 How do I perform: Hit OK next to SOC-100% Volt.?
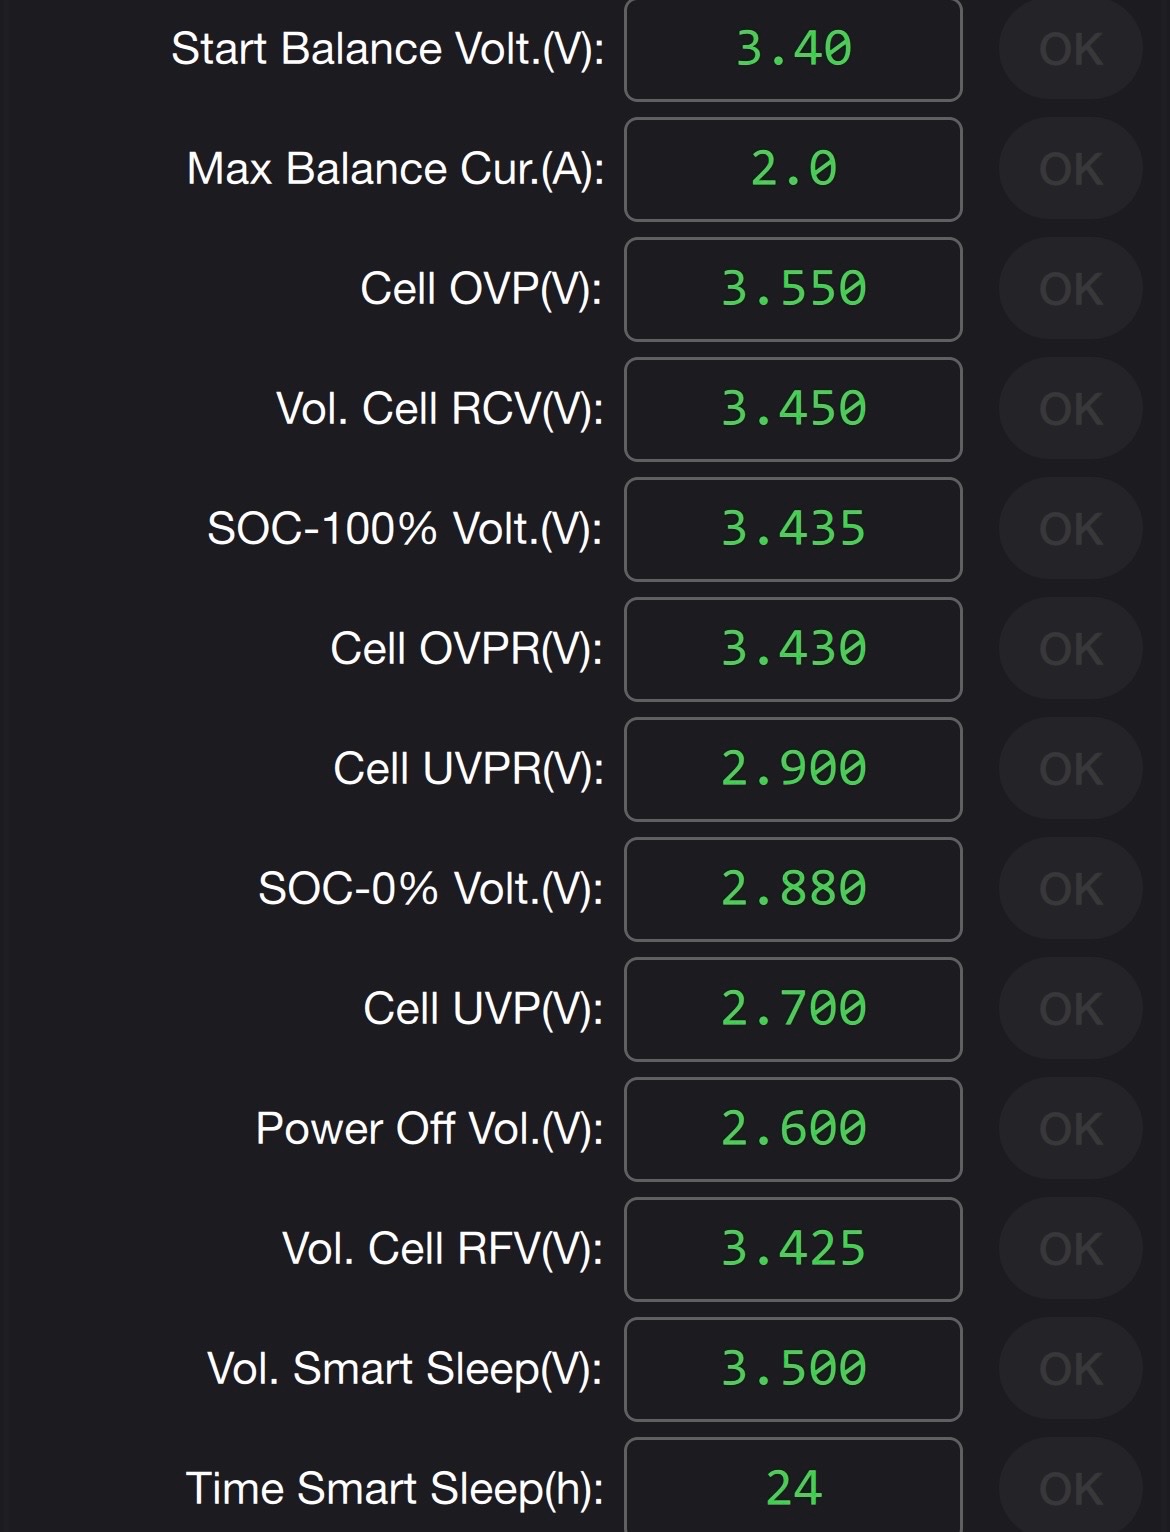[1070, 529]
